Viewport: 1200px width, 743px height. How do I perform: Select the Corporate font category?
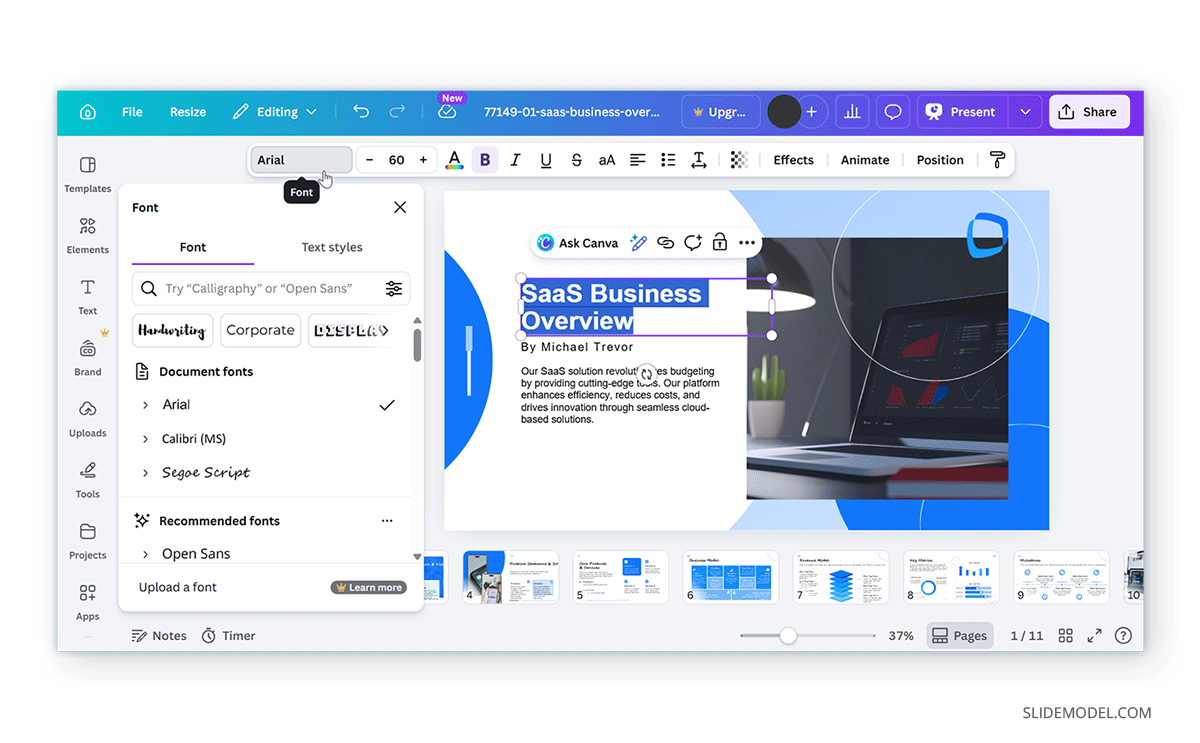pyautogui.click(x=260, y=330)
